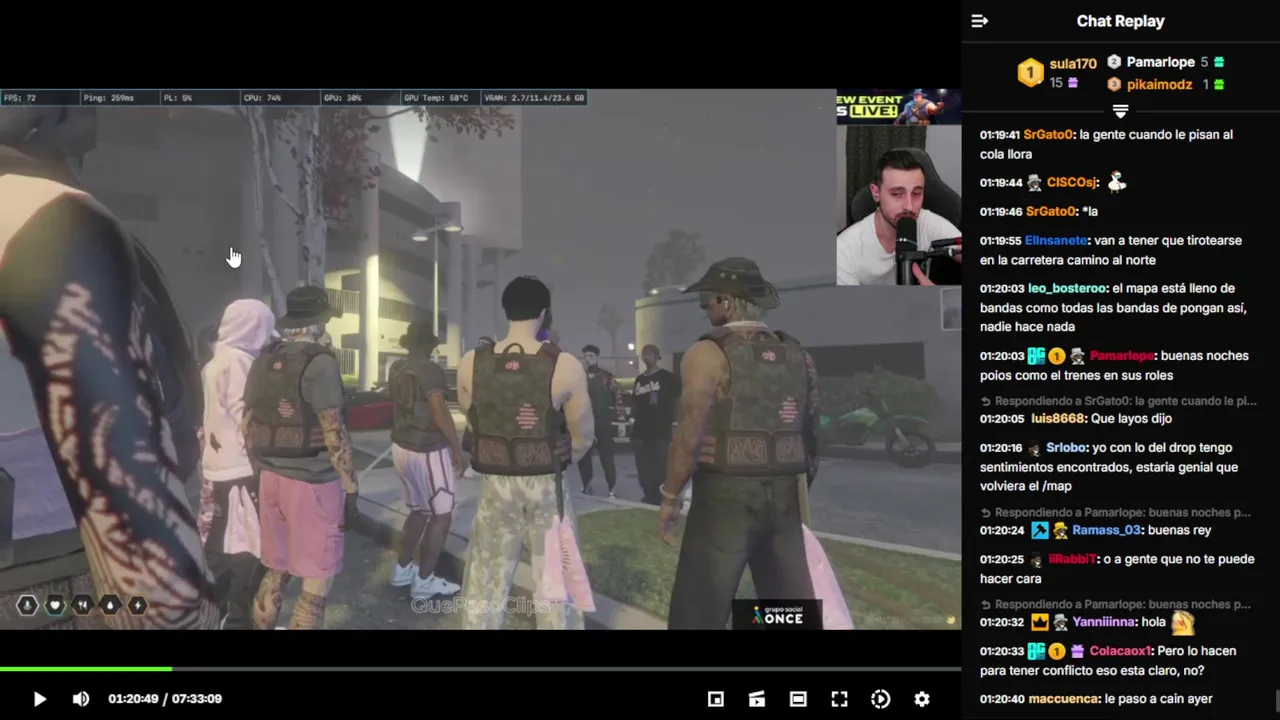Image resolution: width=1280 pixels, height=720 pixels.
Task: Click the current time 01:20:49 display
Action: [x=133, y=699]
